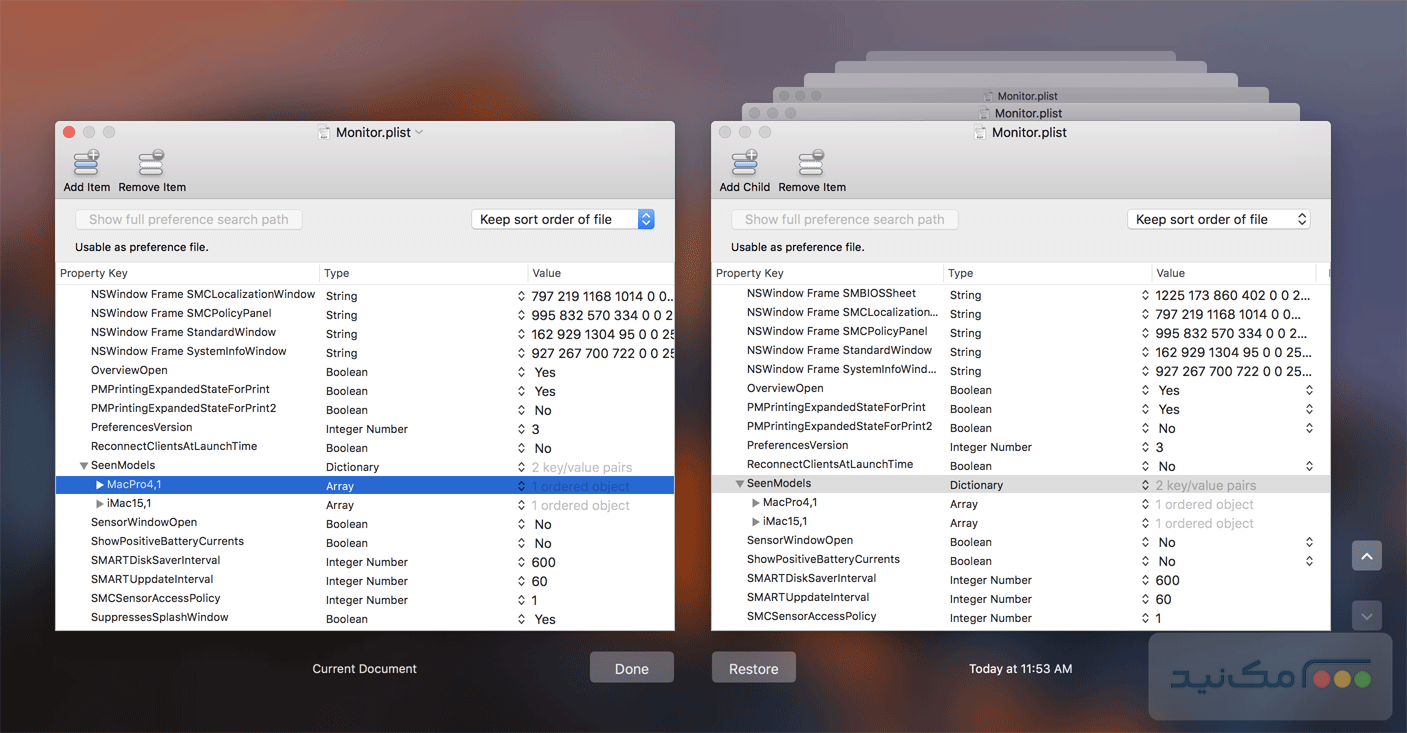Click the down scroll arrow on right edge
The image size is (1407, 733).
pyautogui.click(x=1367, y=616)
